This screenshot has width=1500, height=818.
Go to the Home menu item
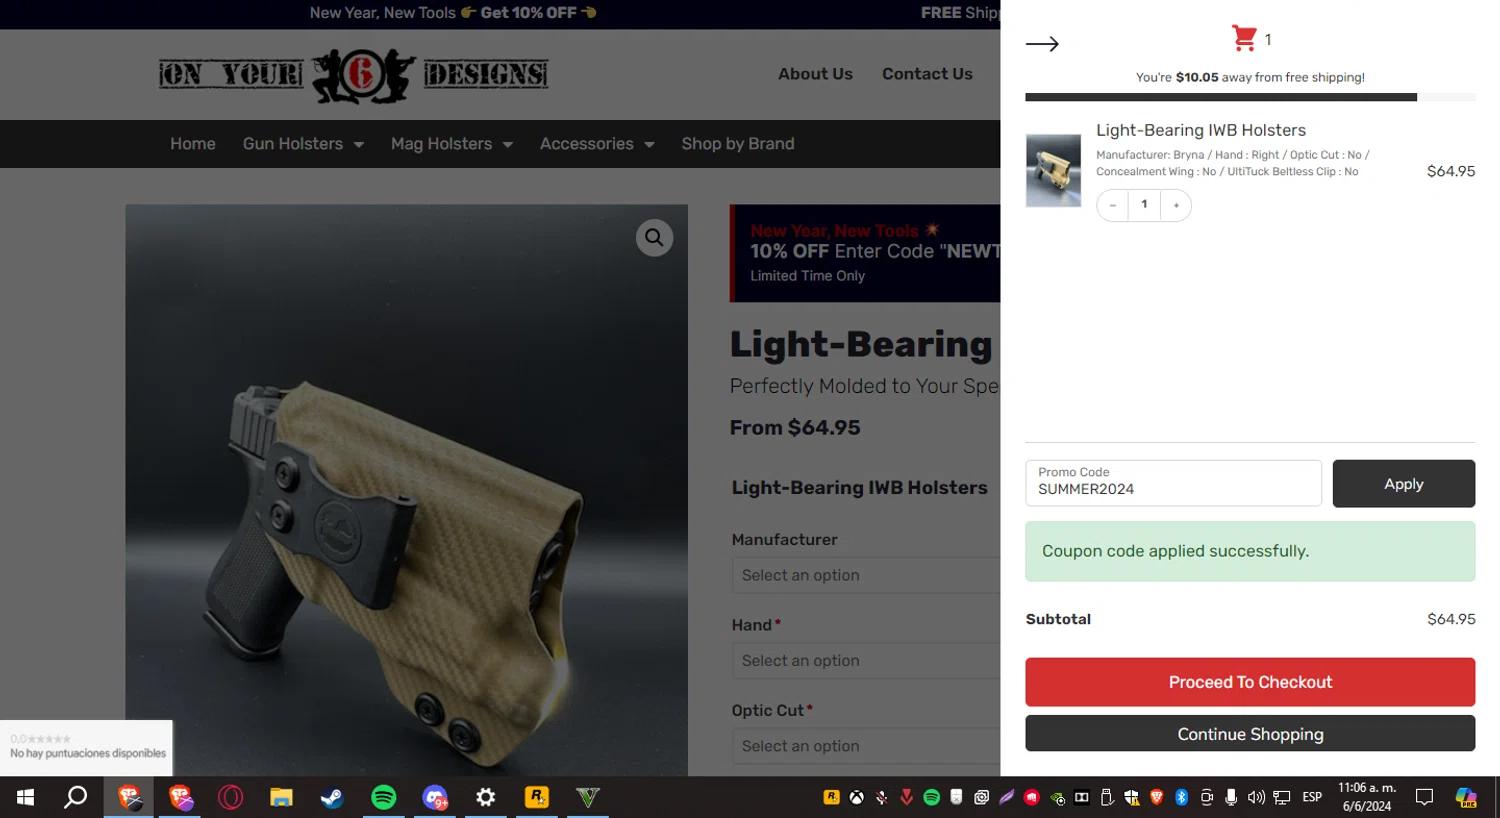pyautogui.click(x=193, y=144)
